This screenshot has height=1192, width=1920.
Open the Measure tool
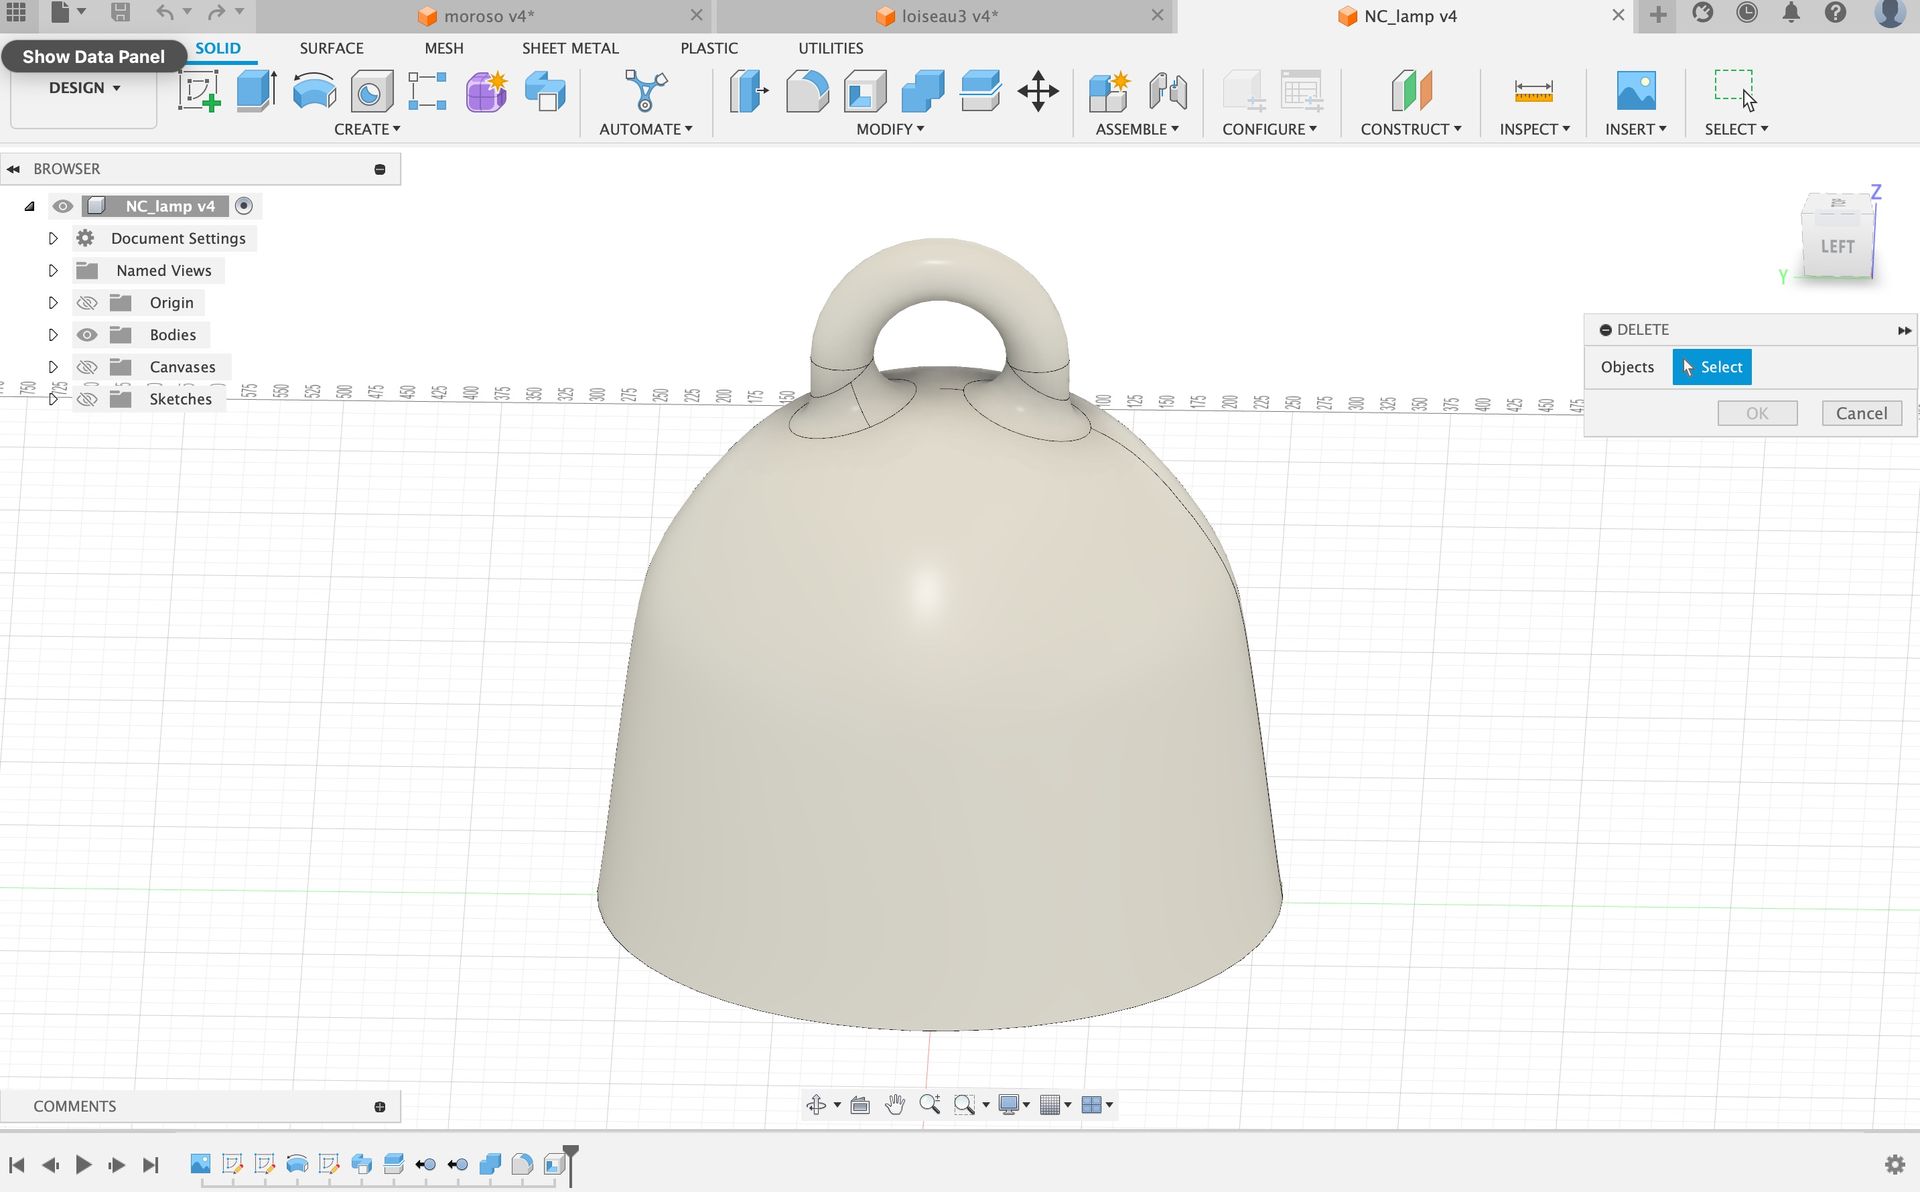click(x=1533, y=91)
